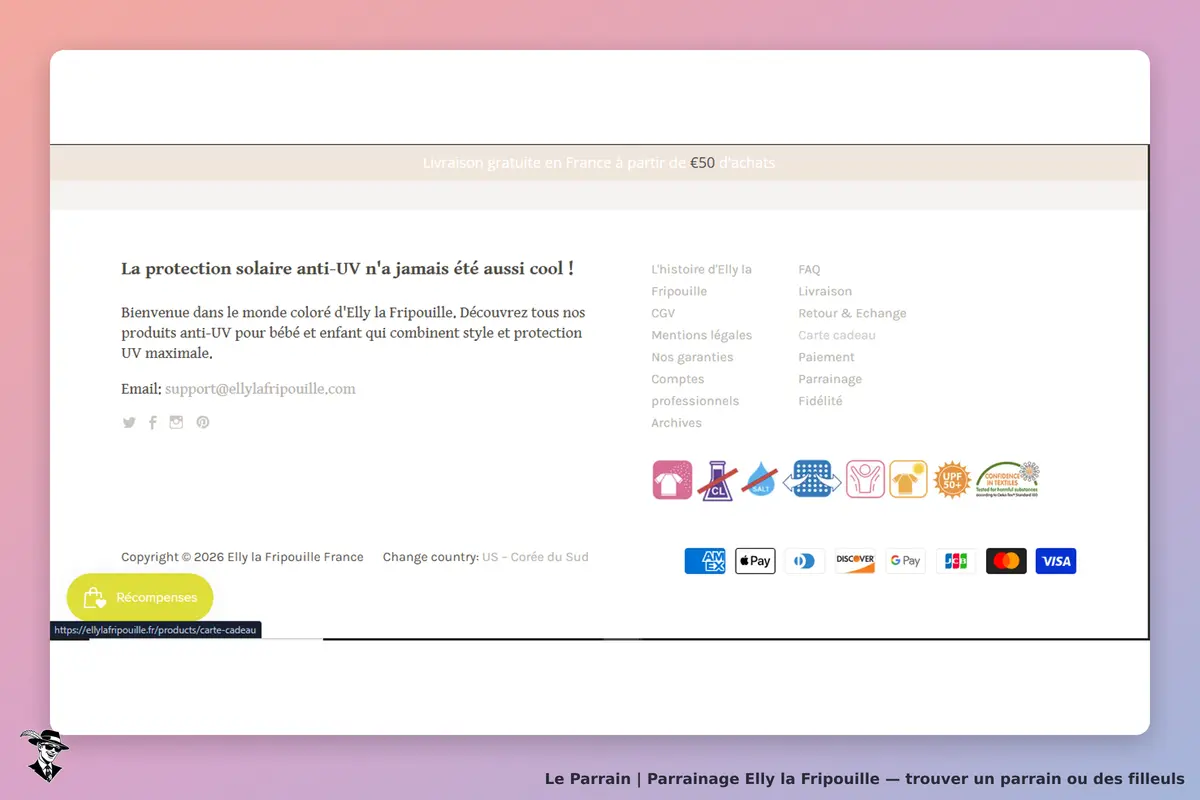Click the Mastercard payment icon
This screenshot has height=800, width=1200.
pos(1006,561)
